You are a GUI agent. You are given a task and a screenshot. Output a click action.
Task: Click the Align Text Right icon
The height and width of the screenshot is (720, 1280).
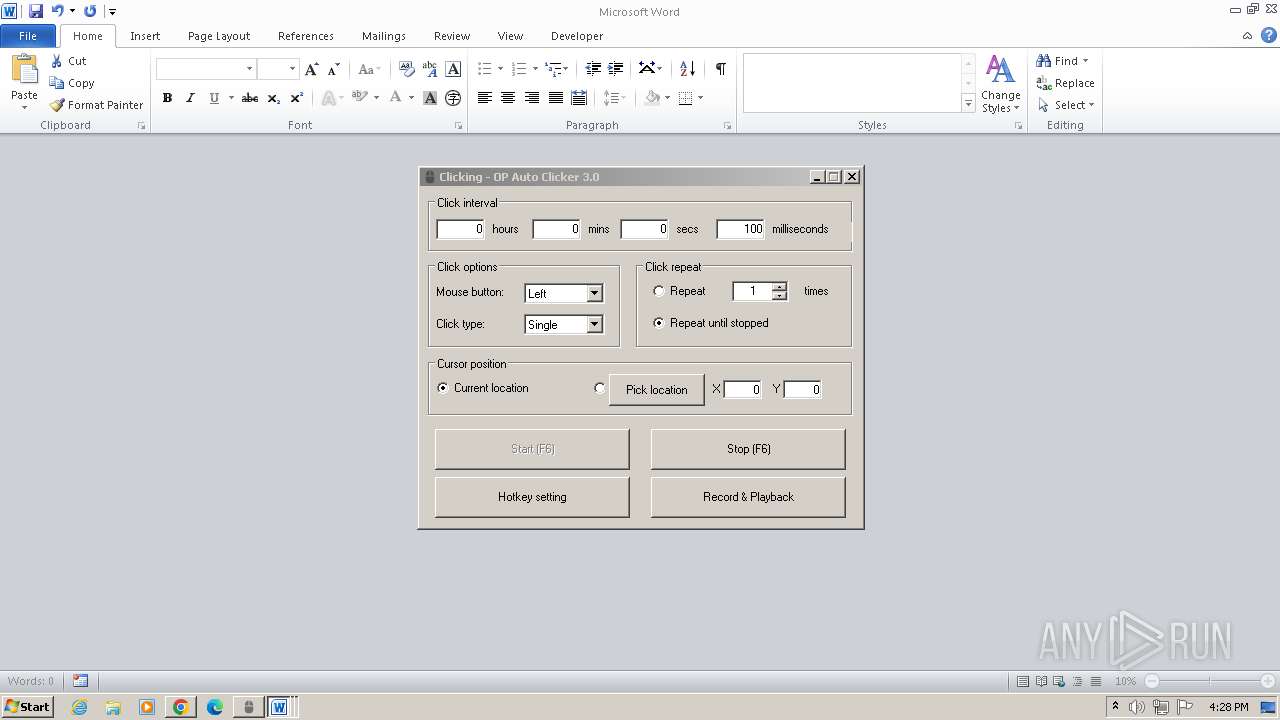point(532,98)
